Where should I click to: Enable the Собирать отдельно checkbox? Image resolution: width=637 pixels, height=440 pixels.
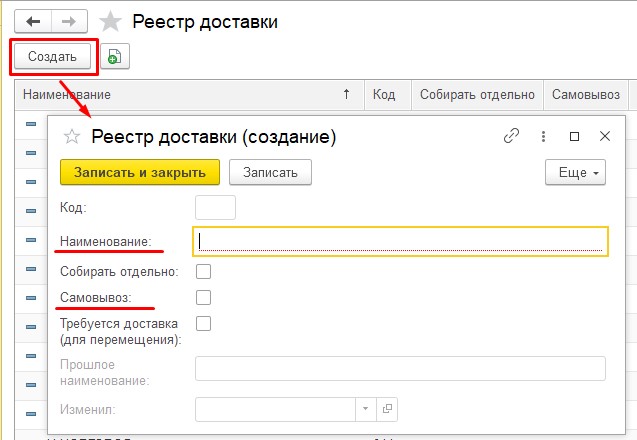tap(203, 271)
